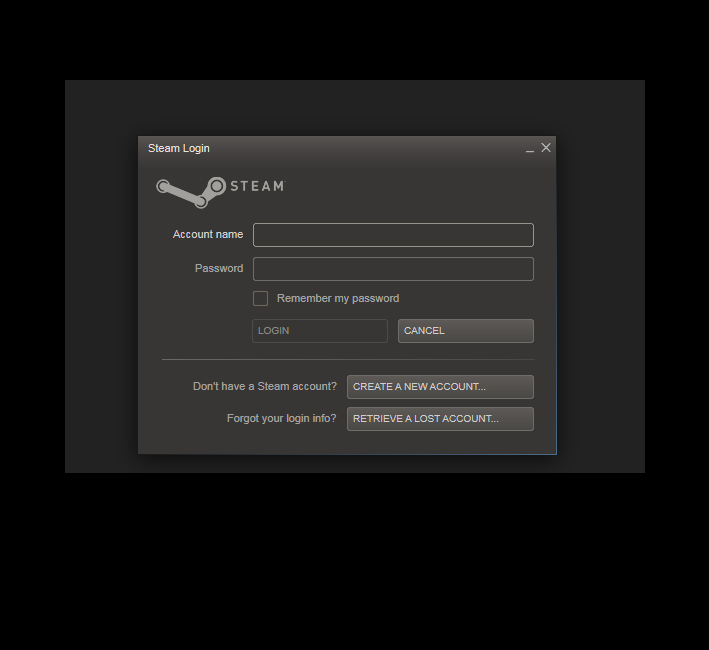Open CREATE A NEW ACCOUNT dialog

tap(440, 387)
